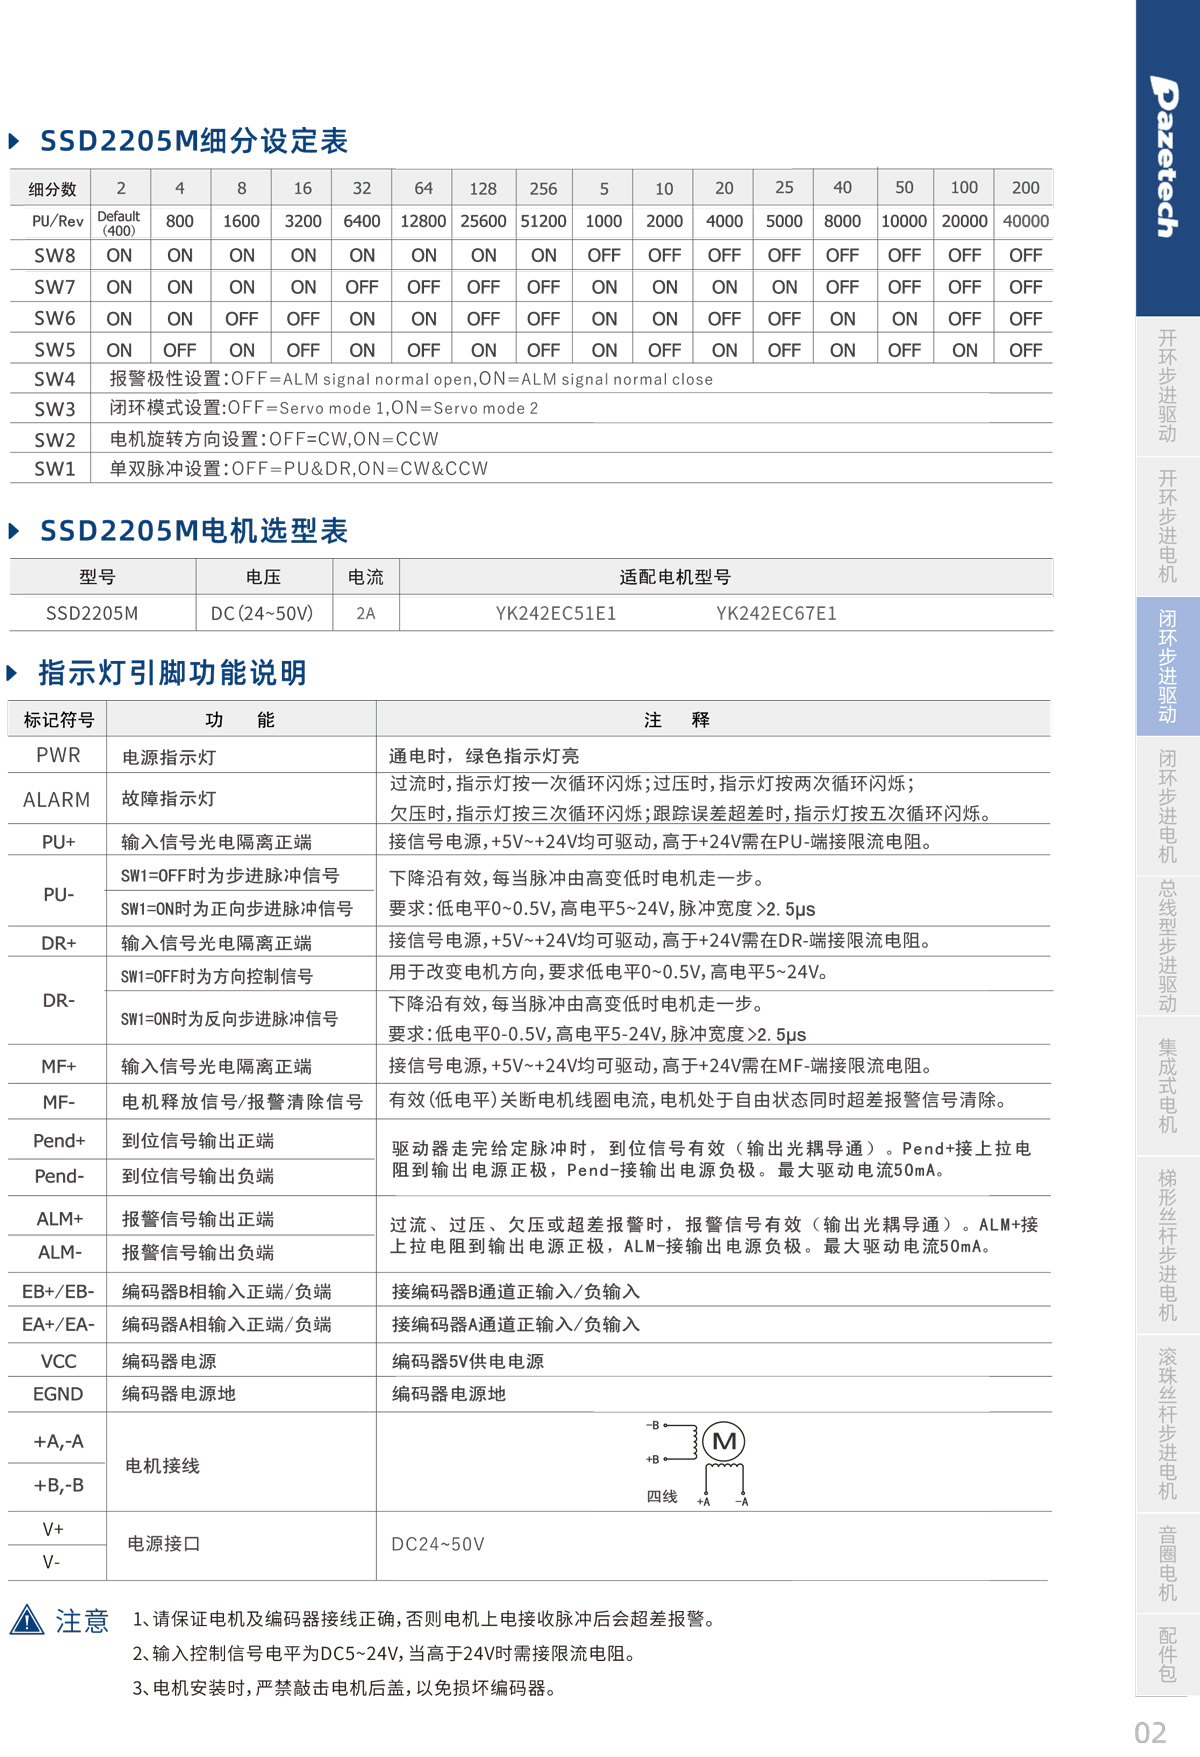Click motor model YK242EC51E1 in selection table
1200x1757 pixels.
(x=556, y=613)
